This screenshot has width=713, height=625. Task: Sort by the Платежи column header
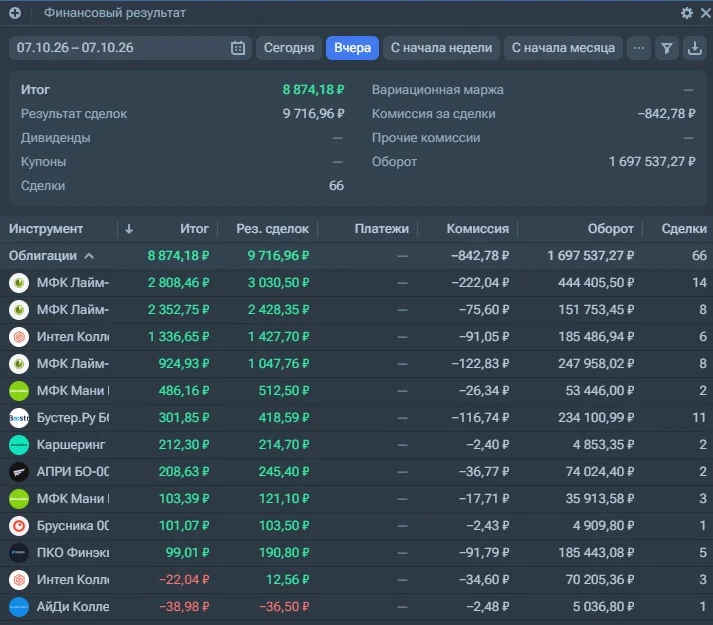tap(382, 229)
